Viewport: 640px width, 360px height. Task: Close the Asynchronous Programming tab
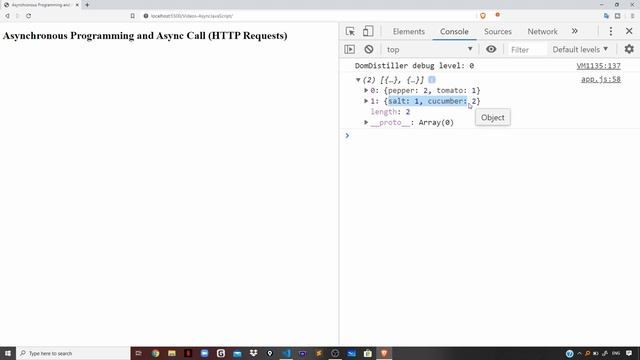coord(77,5)
